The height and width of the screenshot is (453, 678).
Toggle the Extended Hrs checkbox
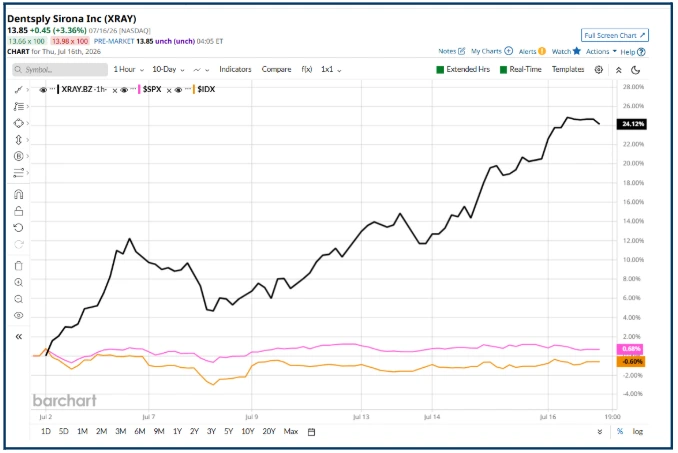tap(440, 70)
